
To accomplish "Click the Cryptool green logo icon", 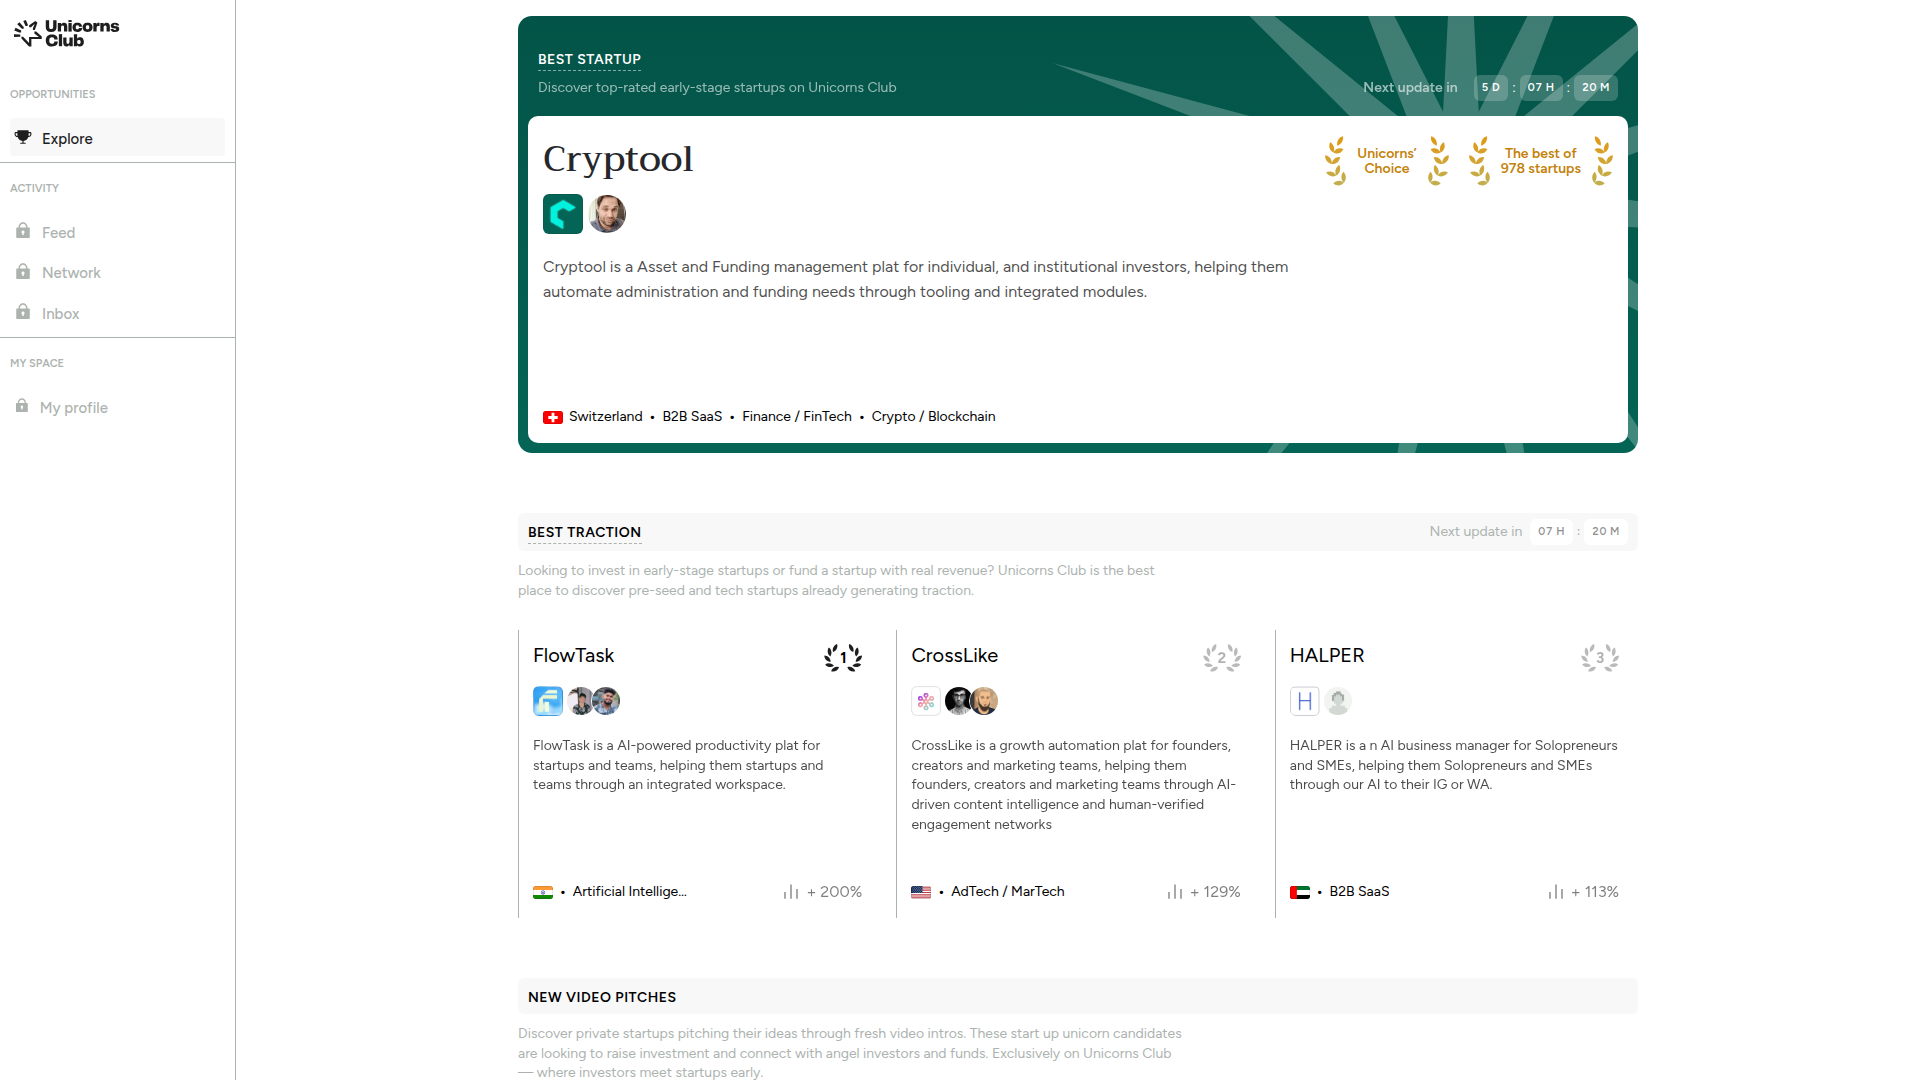I will click(562, 214).
